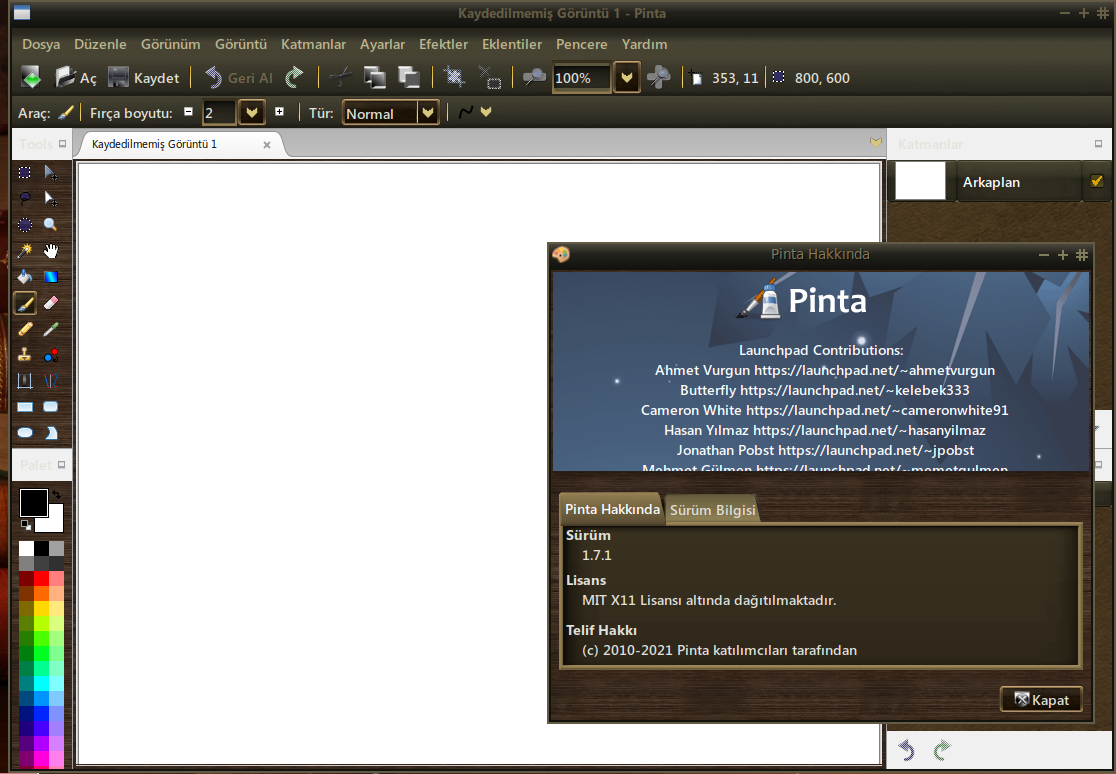1116x774 pixels.
Task: Select the Line/Curve tool
Action: [51, 381]
